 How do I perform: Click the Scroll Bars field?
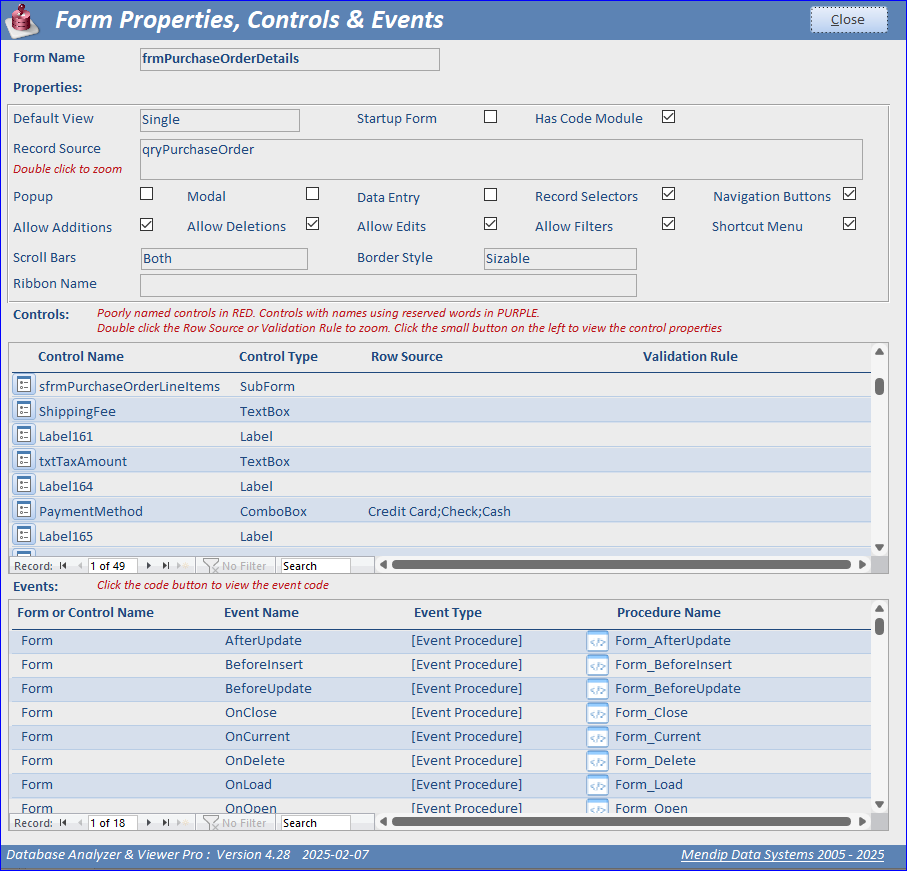coord(224,259)
